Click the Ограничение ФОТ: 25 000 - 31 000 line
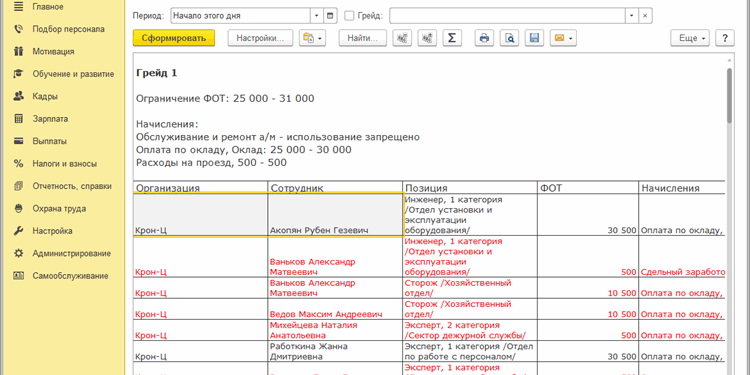 point(225,99)
